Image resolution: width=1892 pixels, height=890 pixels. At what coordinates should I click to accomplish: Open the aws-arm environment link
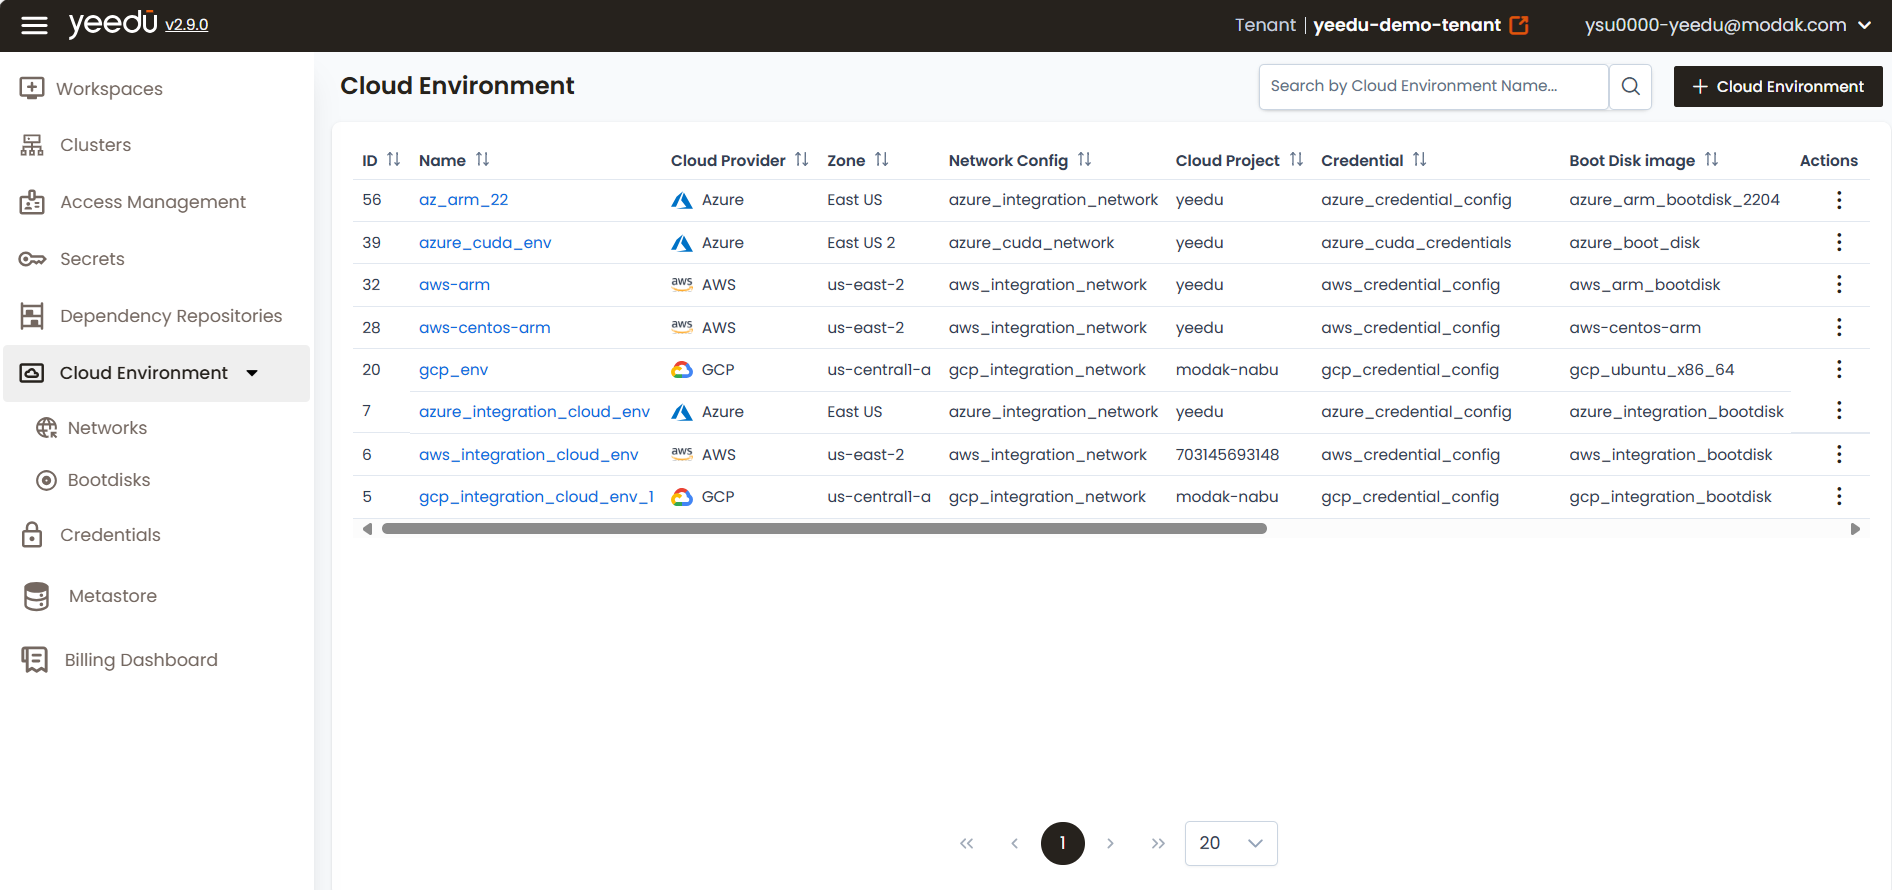coord(454,285)
